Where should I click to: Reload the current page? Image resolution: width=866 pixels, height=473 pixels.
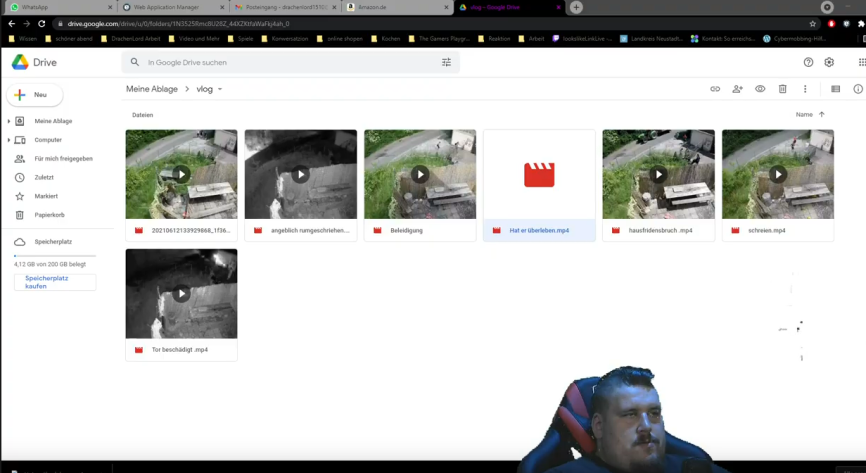tap(41, 24)
